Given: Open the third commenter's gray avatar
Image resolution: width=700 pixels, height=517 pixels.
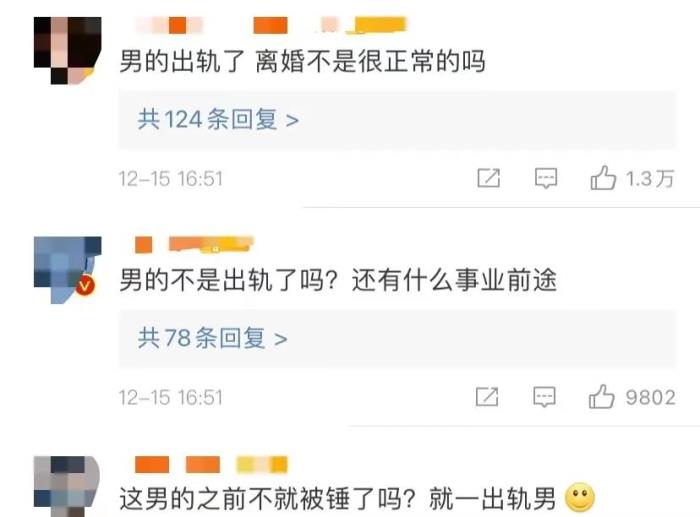Looking at the screenshot, I should [x=67, y=486].
